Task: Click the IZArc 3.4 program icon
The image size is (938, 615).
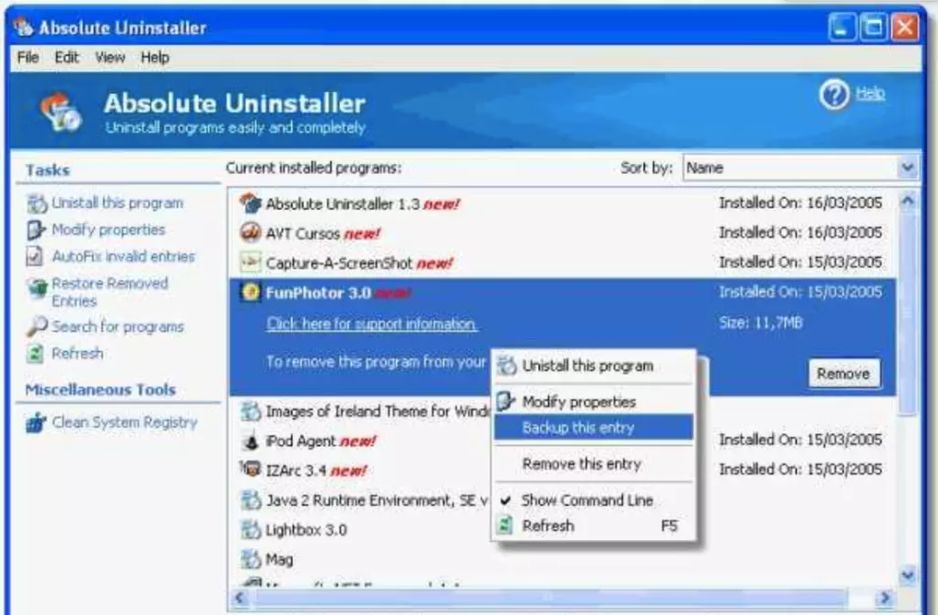Action: click(x=251, y=470)
